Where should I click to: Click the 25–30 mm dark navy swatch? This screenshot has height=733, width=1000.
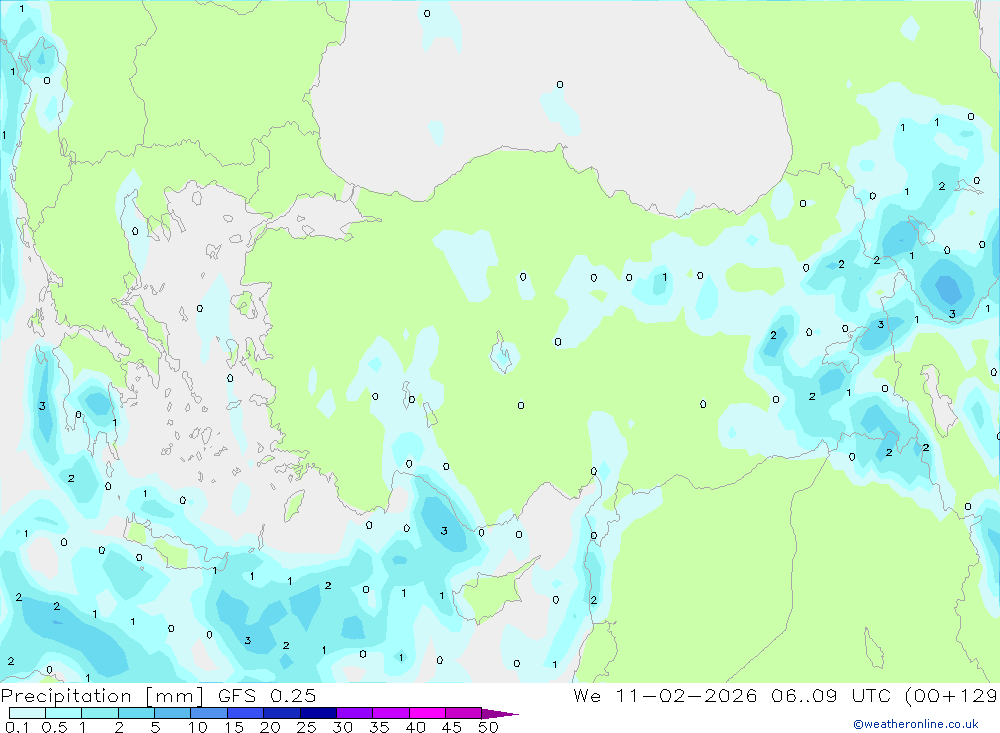(318, 713)
